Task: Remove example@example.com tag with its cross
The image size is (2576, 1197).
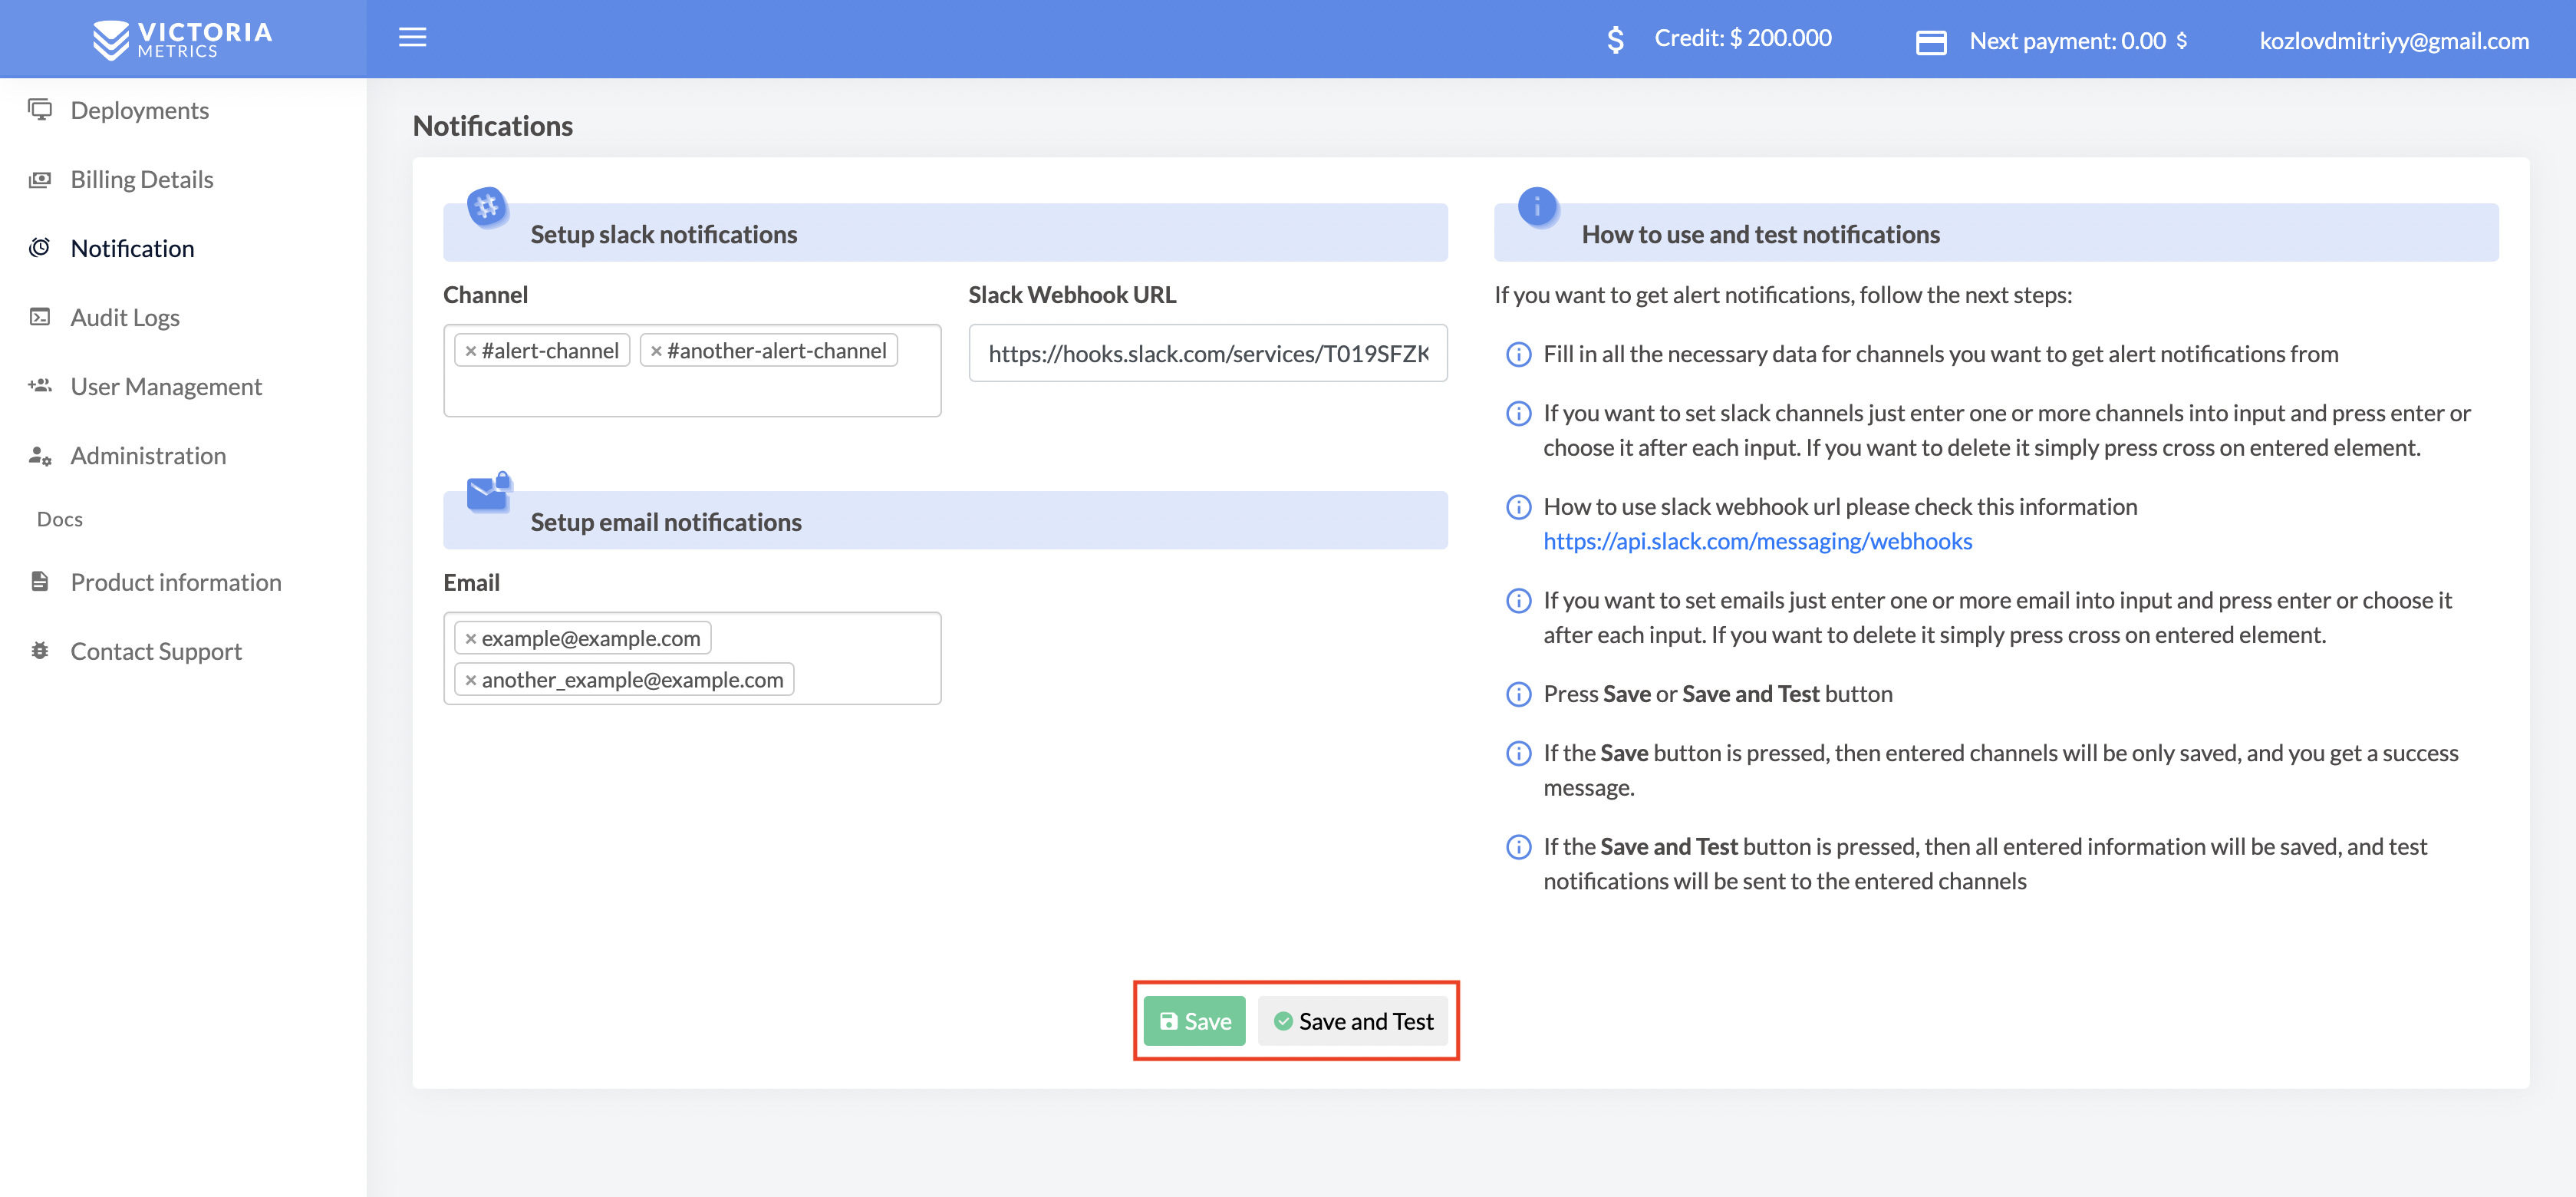Action: pyautogui.click(x=470, y=639)
